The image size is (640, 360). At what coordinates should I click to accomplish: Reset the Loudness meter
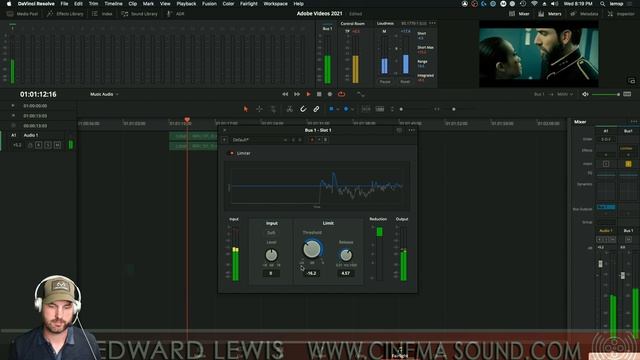point(405,82)
